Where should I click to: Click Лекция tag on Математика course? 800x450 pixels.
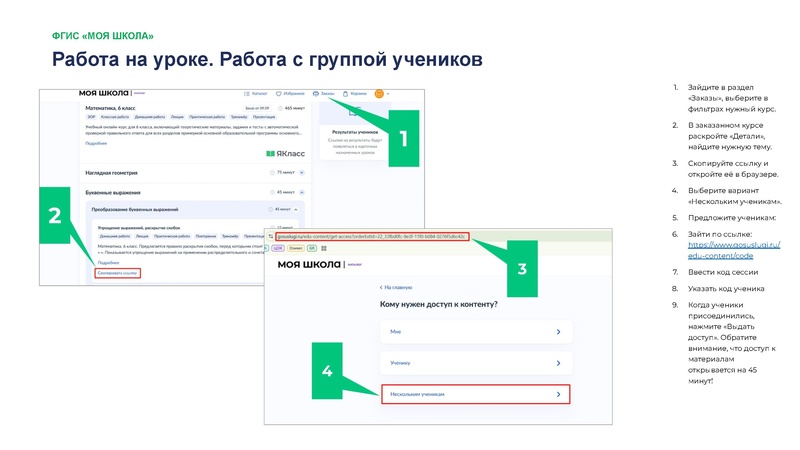[x=177, y=117]
